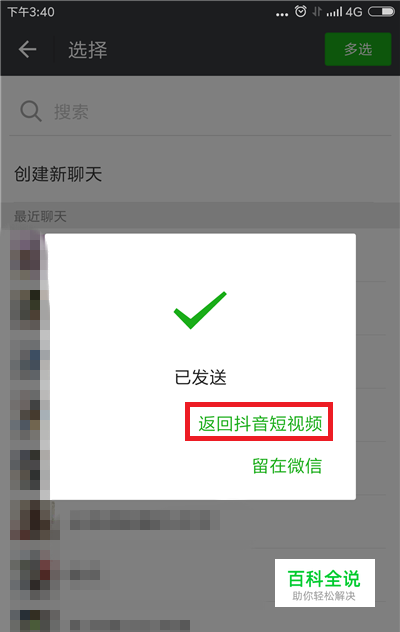Click the search magnifier icon
Viewport: 400px width, 632px height.
pos(31,111)
